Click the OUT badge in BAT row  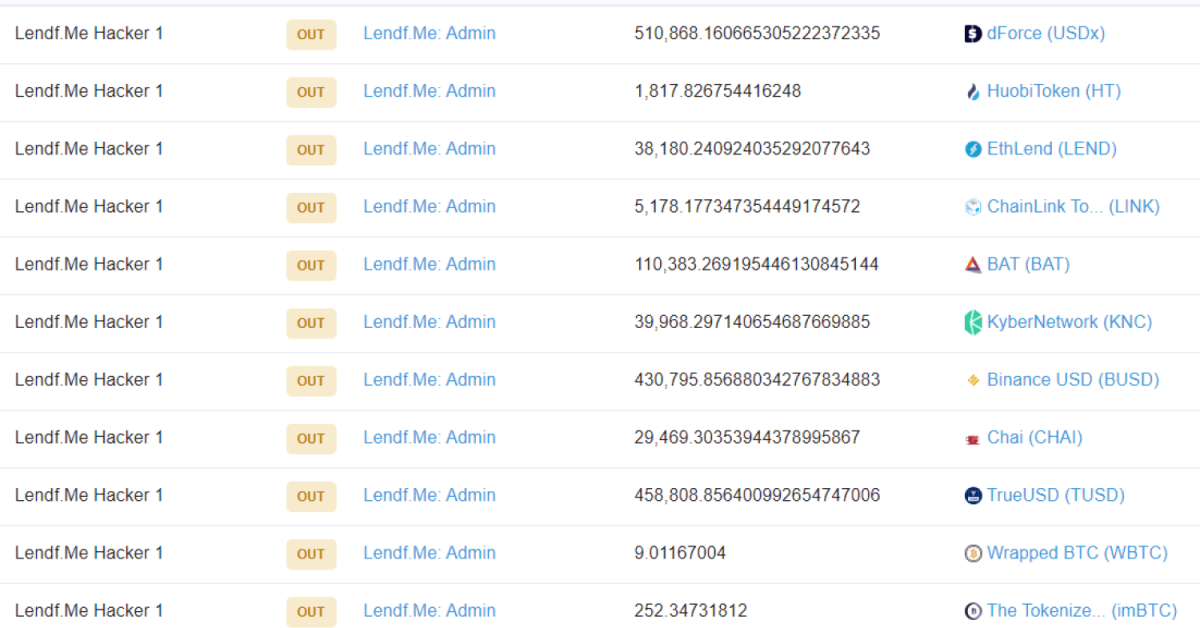pos(311,265)
